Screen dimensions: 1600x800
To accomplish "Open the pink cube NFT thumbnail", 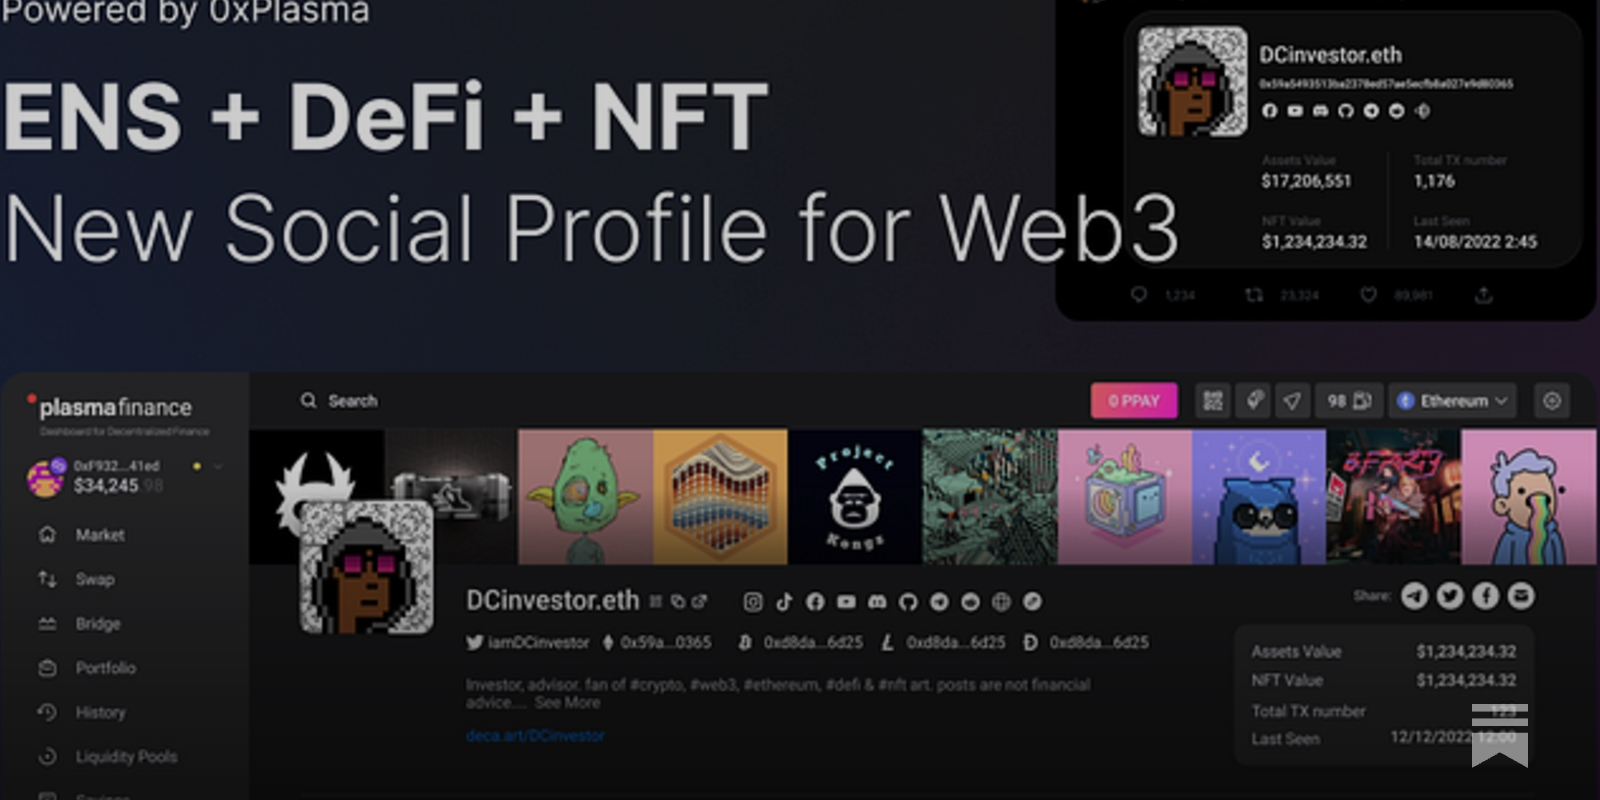I will click(1125, 497).
